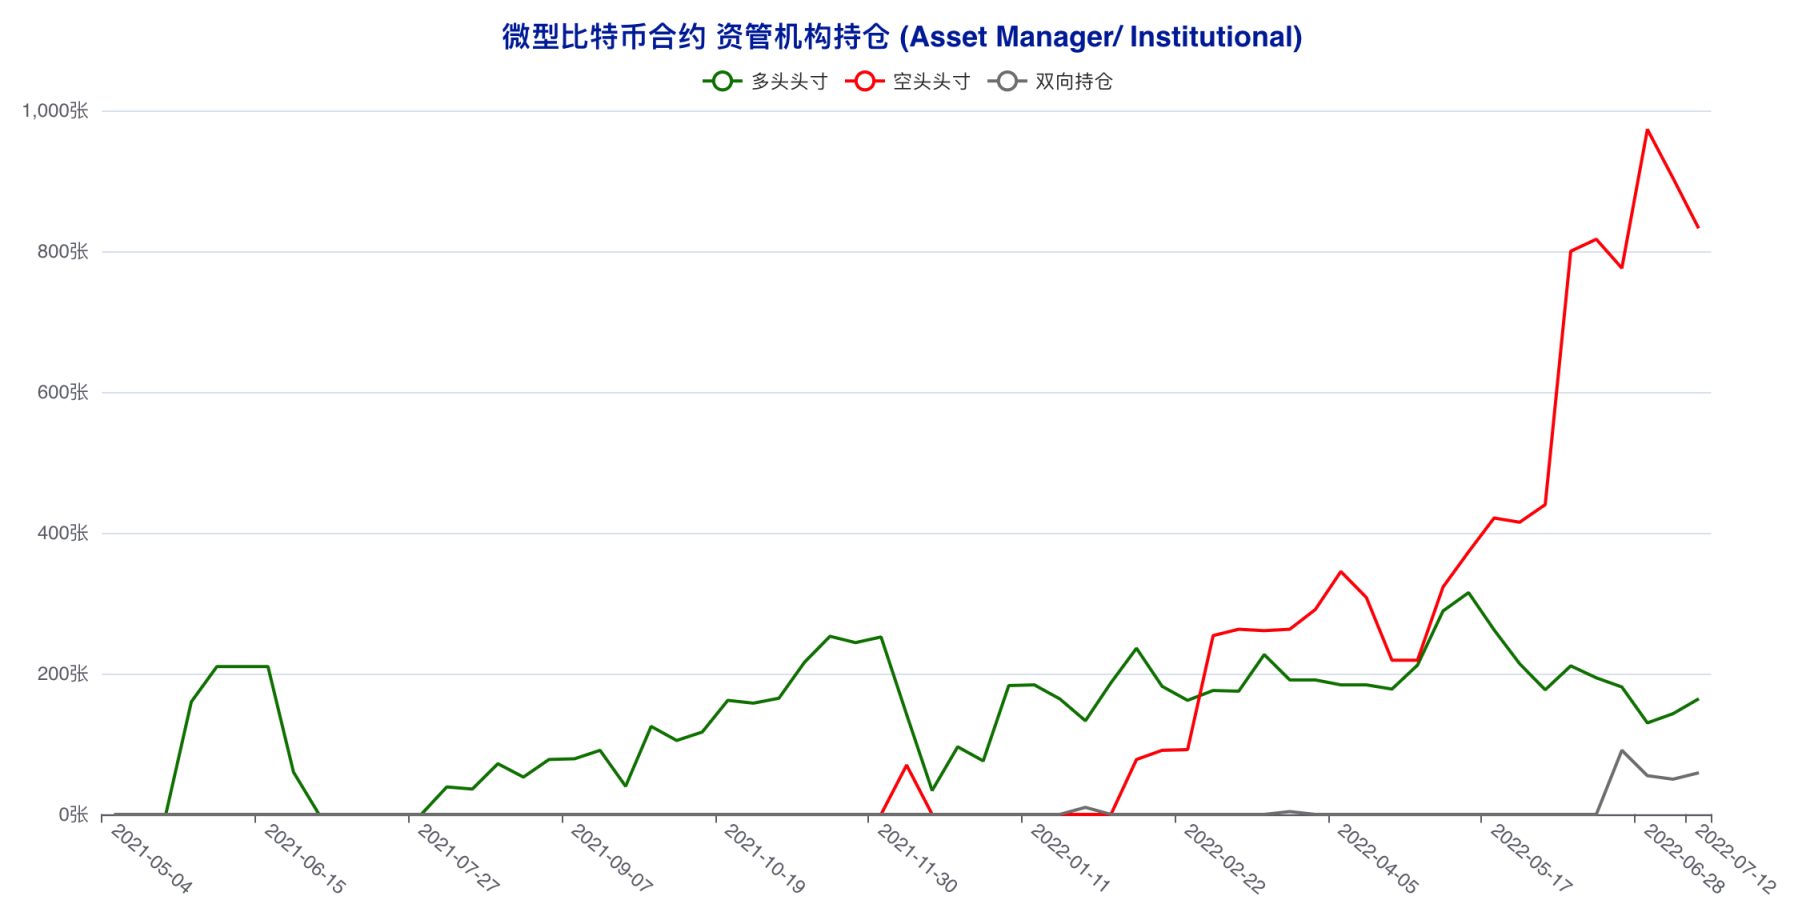1810x912 pixels.
Task: Click the red 空头头寸 legend marker
Action: tap(864, 82)
